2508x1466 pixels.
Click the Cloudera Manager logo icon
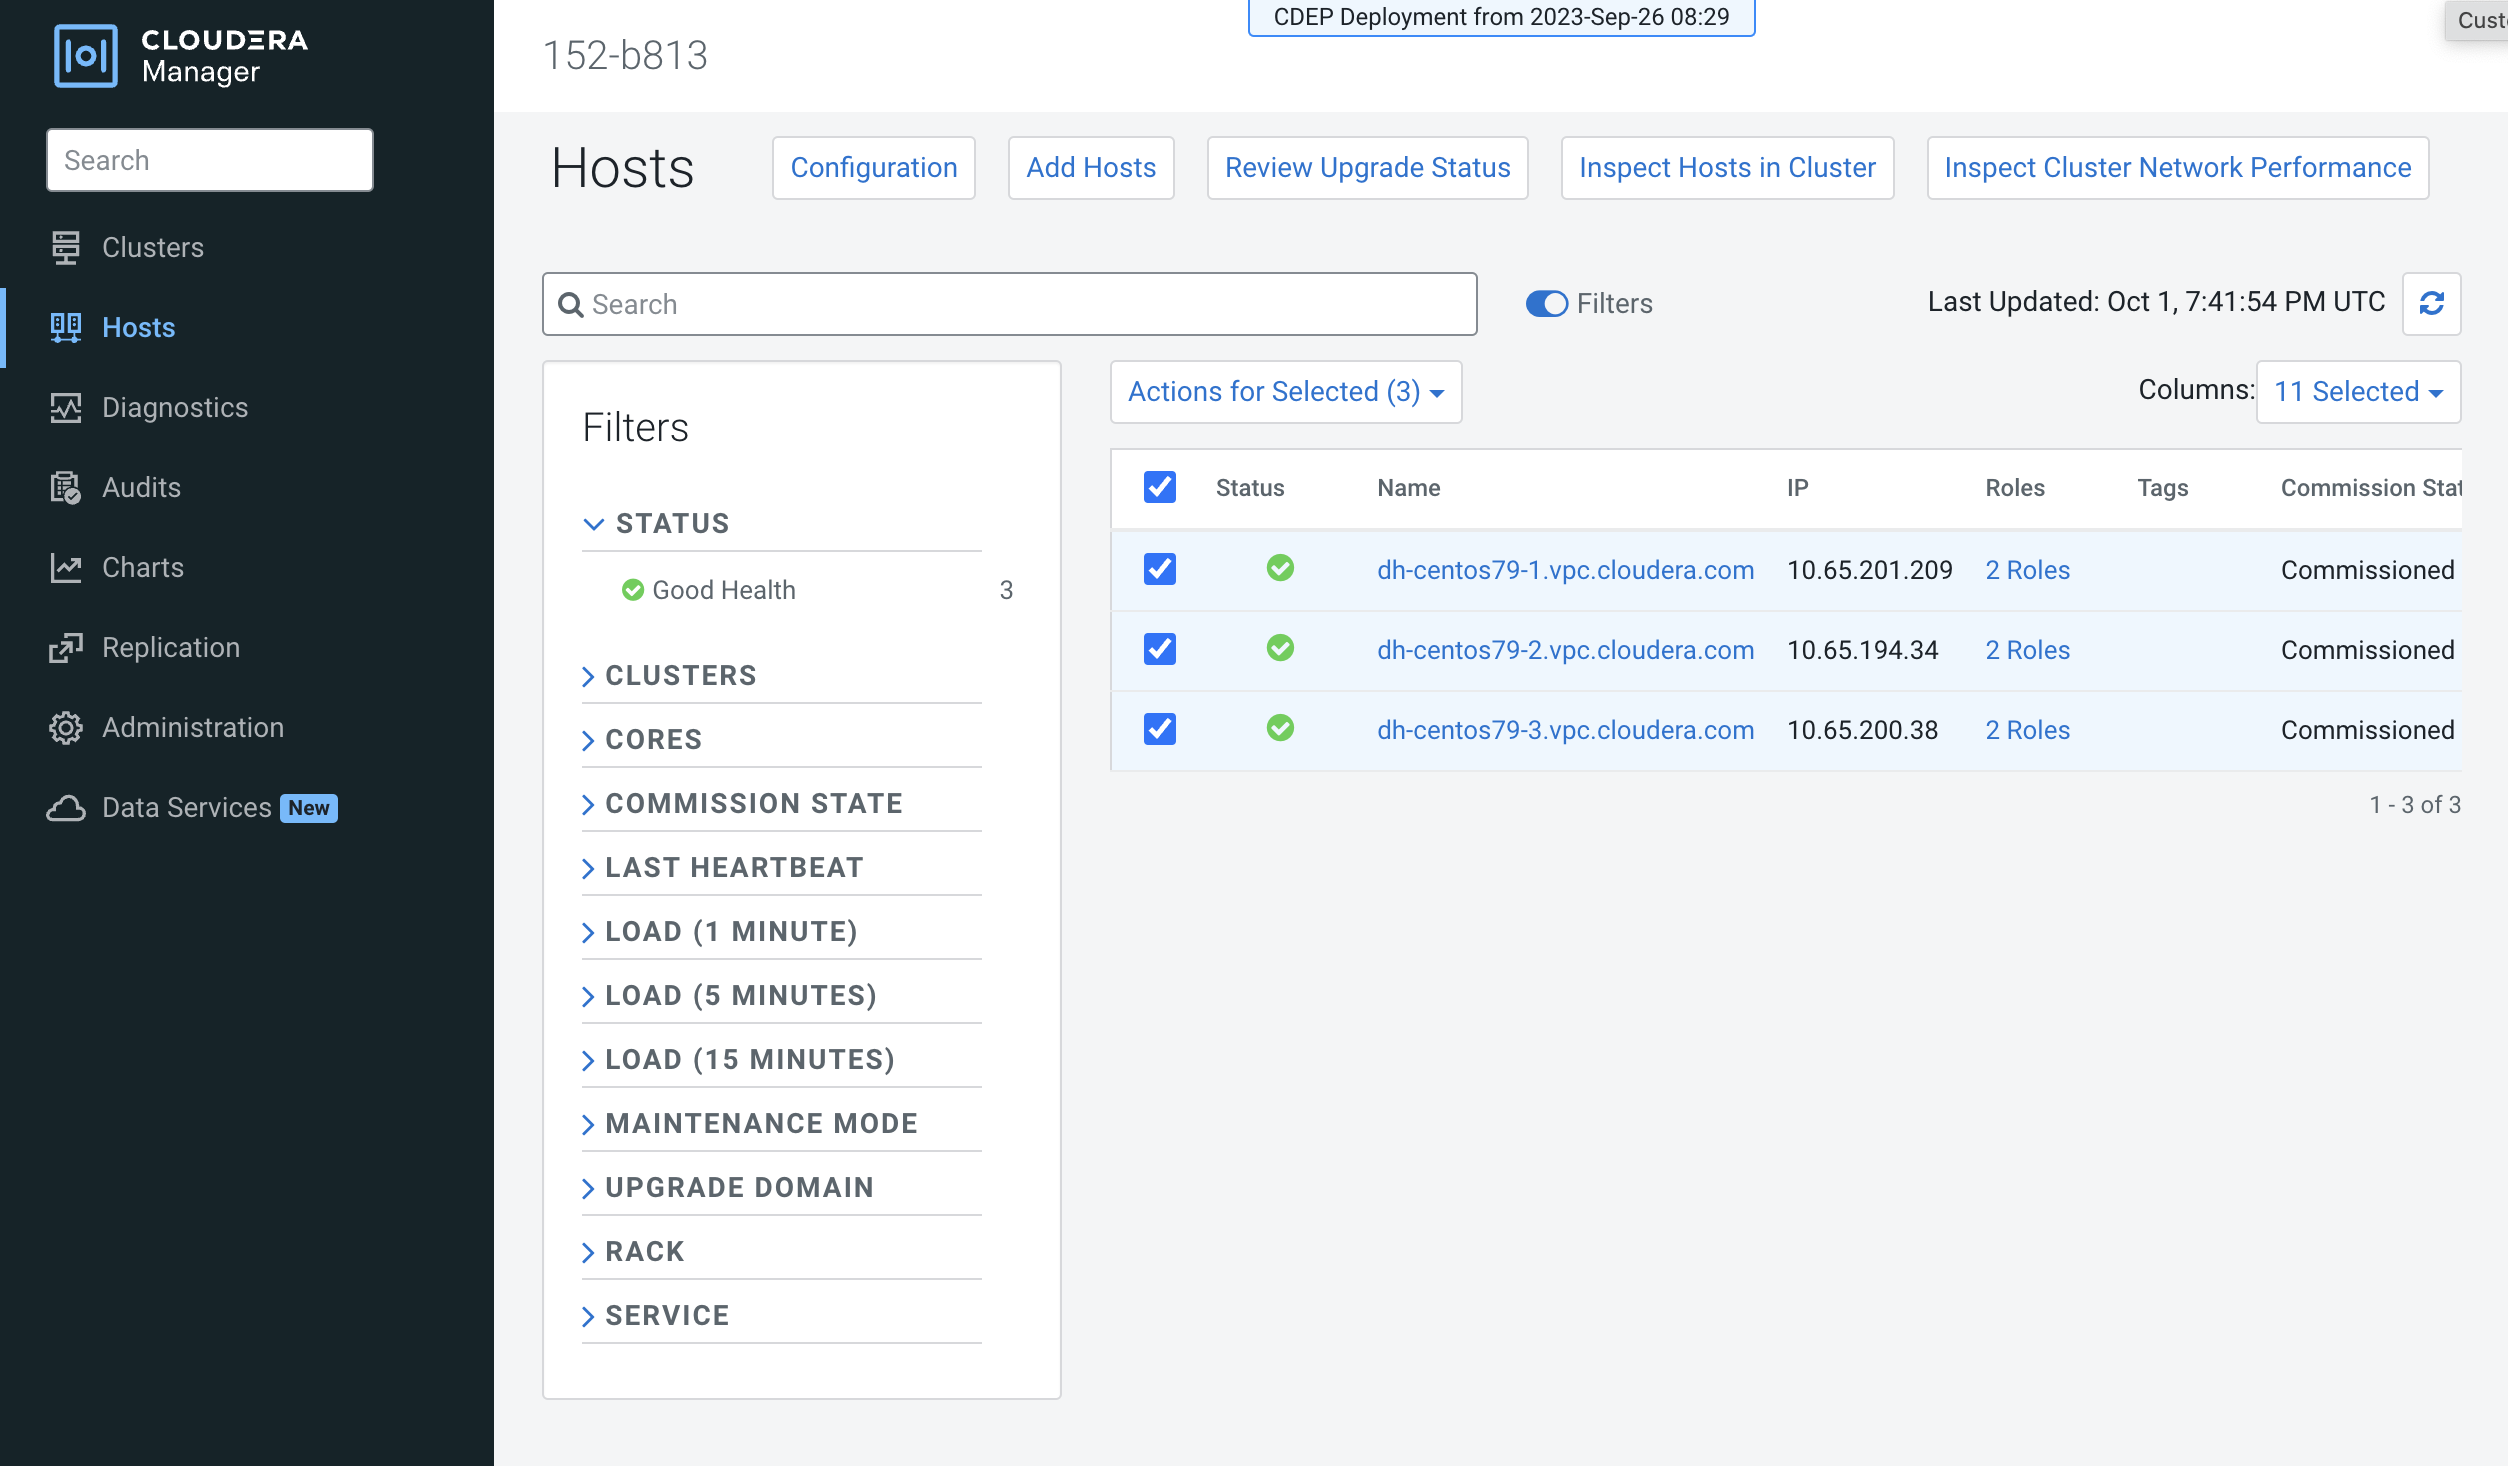tap(85, 56)
